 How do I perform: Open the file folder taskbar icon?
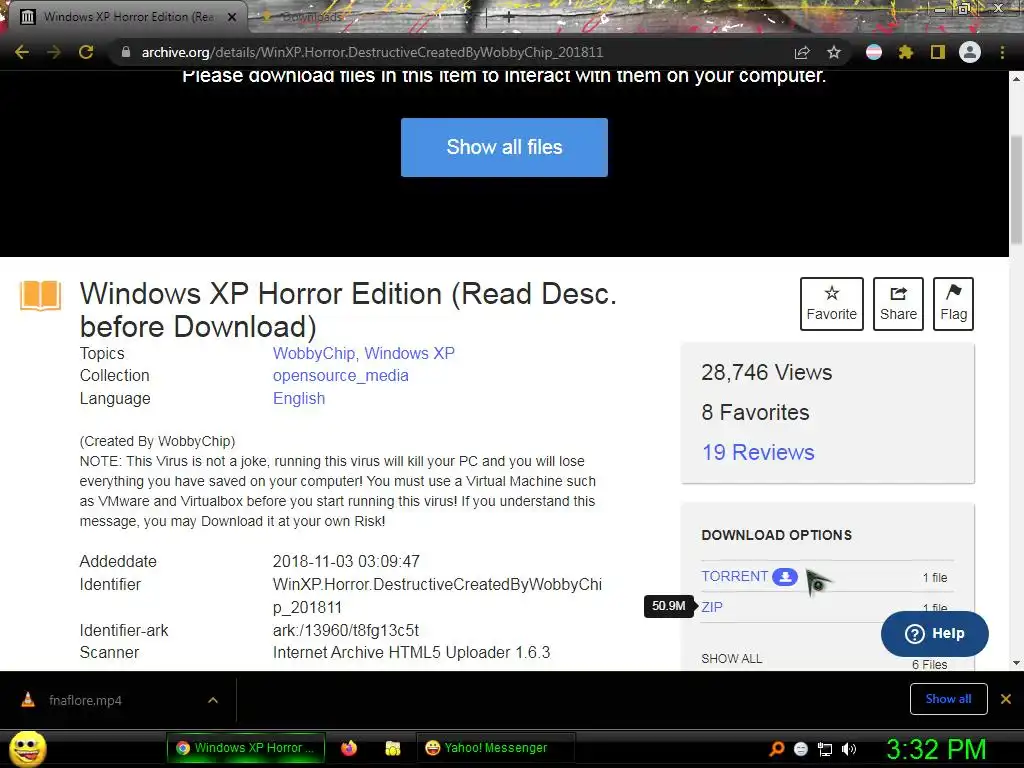click(x=392, y=748)
